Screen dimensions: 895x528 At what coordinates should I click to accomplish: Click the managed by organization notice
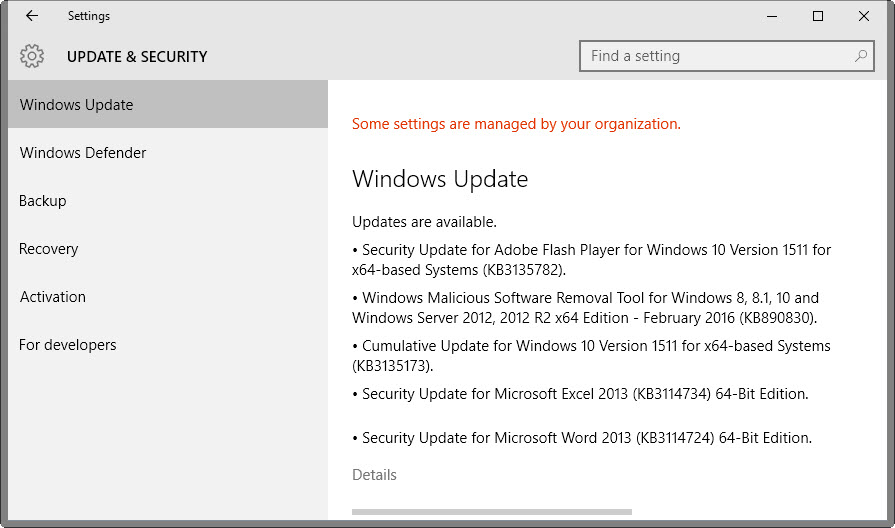(x=516, y=124)
